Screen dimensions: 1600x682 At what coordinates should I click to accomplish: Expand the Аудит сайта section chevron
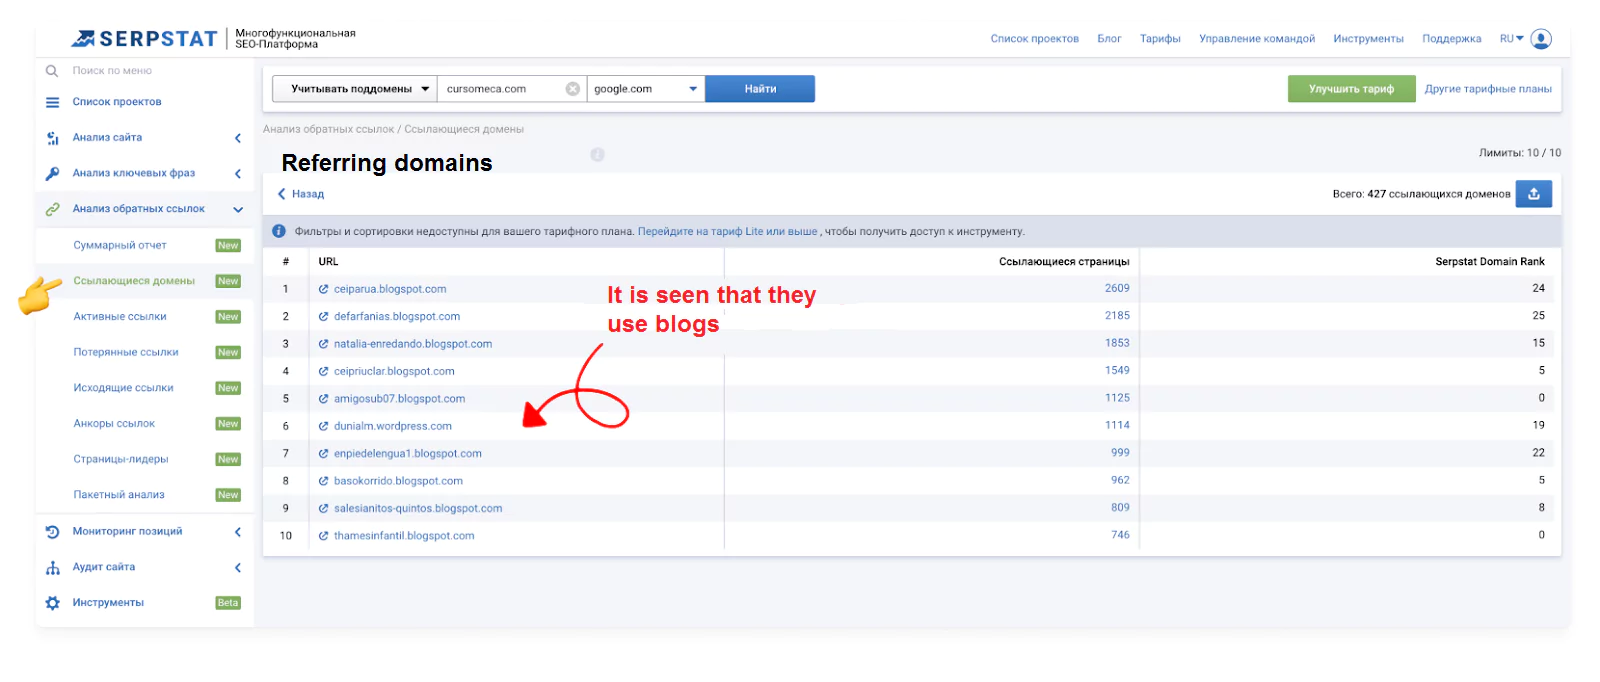pyautogui.click(x=238, y=568)
